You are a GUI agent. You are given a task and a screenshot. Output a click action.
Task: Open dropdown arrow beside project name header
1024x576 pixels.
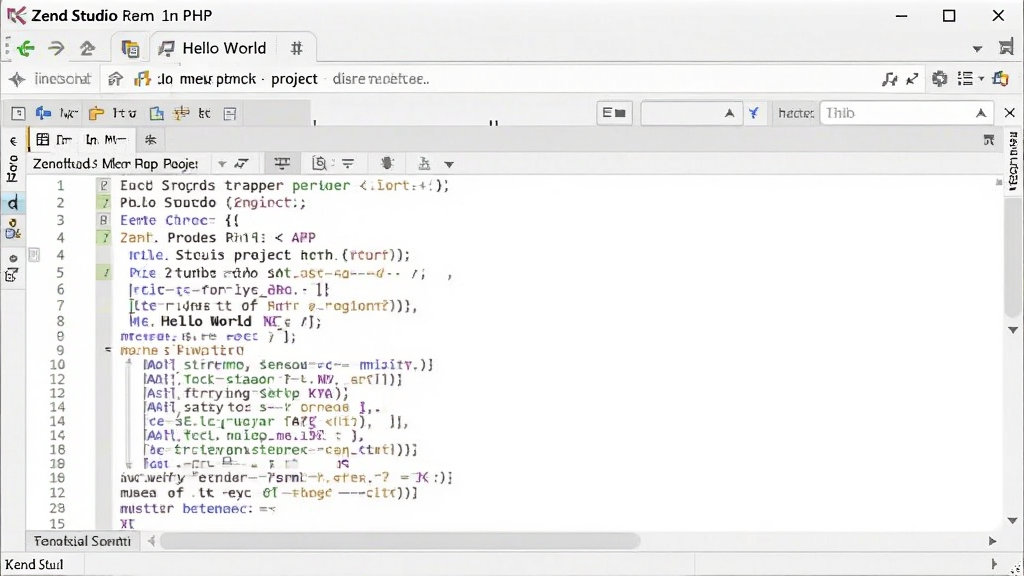[222, 165]
